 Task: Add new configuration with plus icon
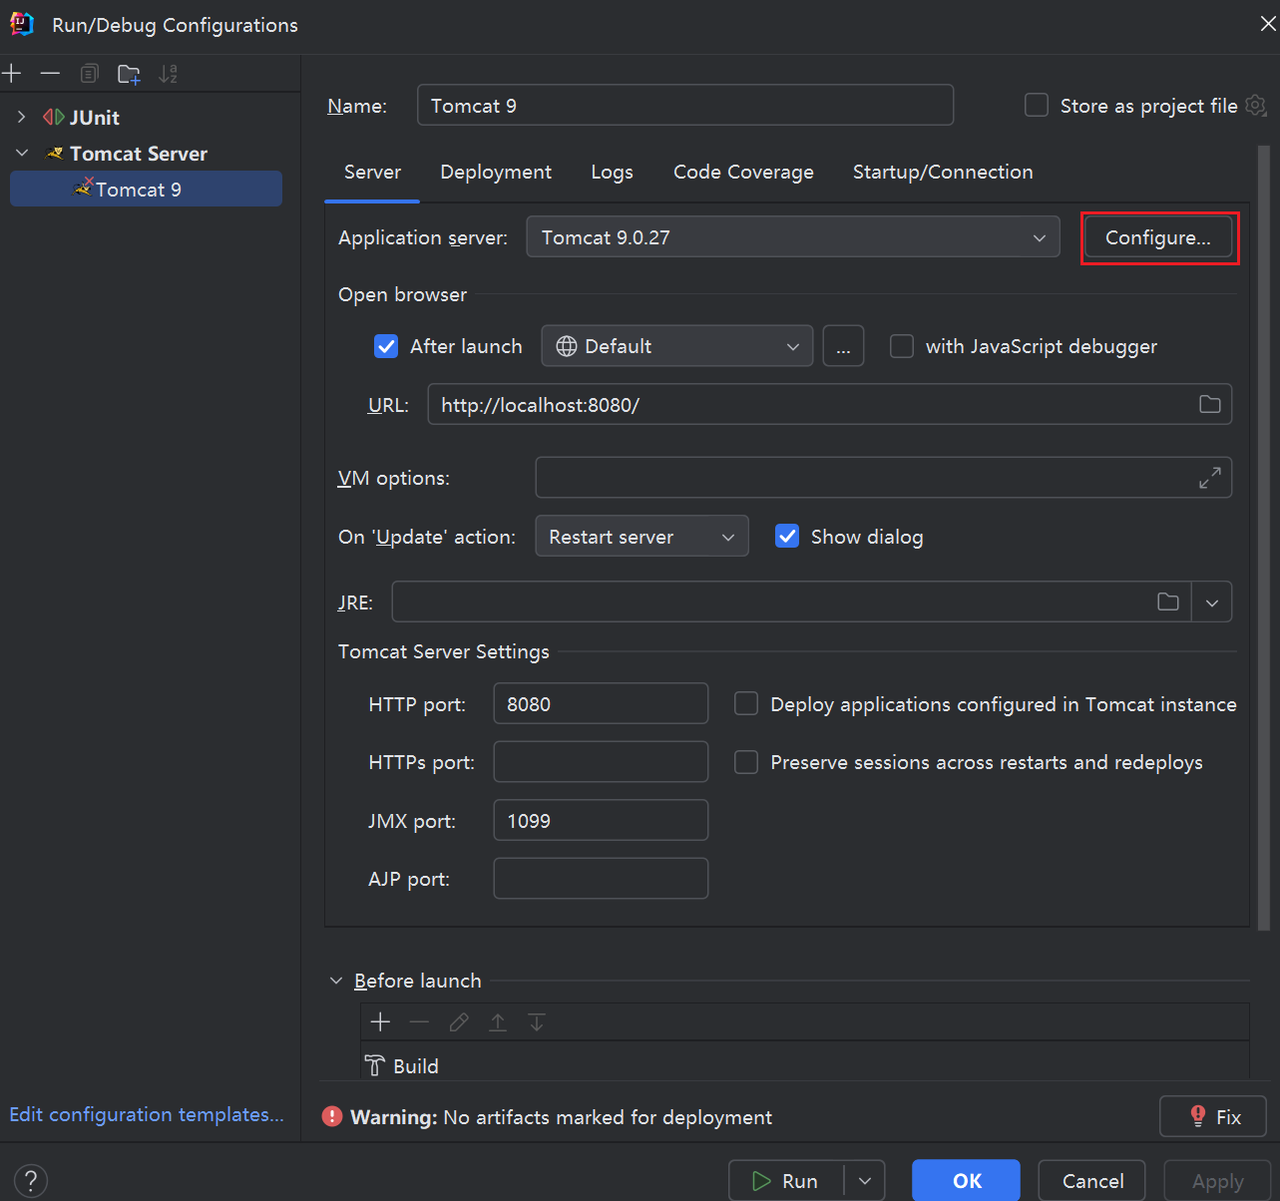pyautogui.click(x=12, y=74)
